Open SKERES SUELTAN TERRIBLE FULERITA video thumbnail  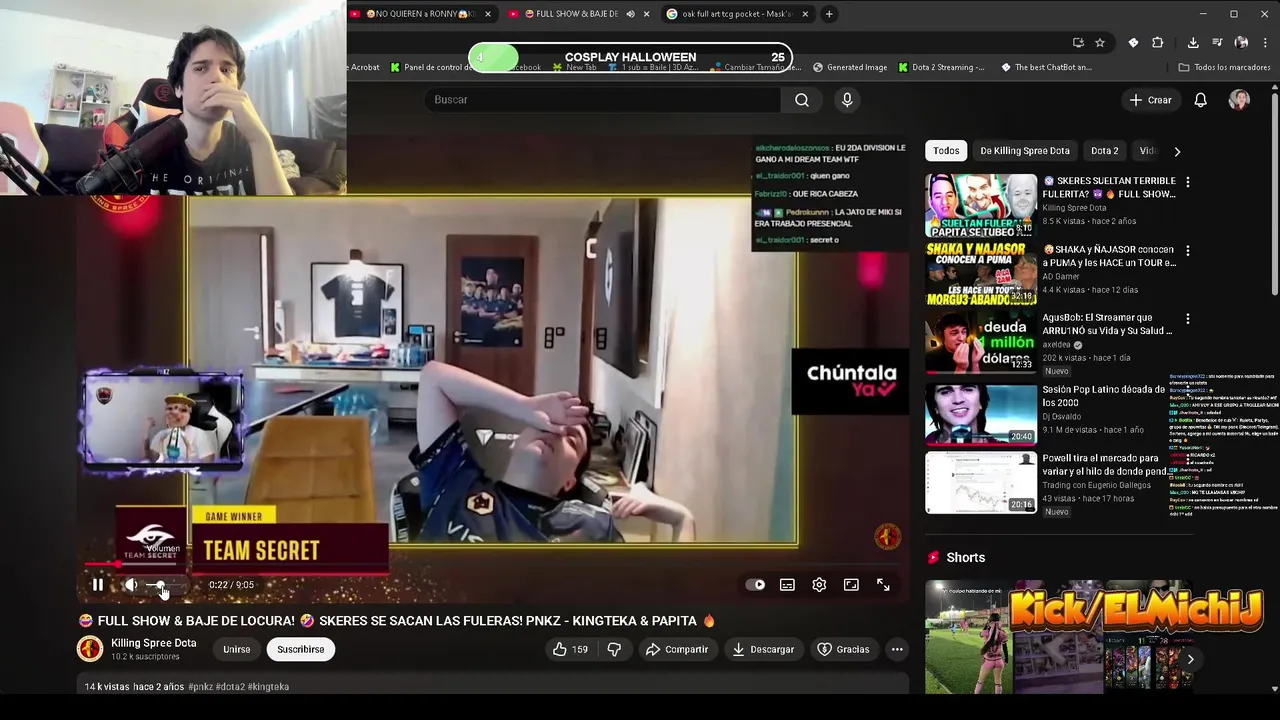point(981,205)
